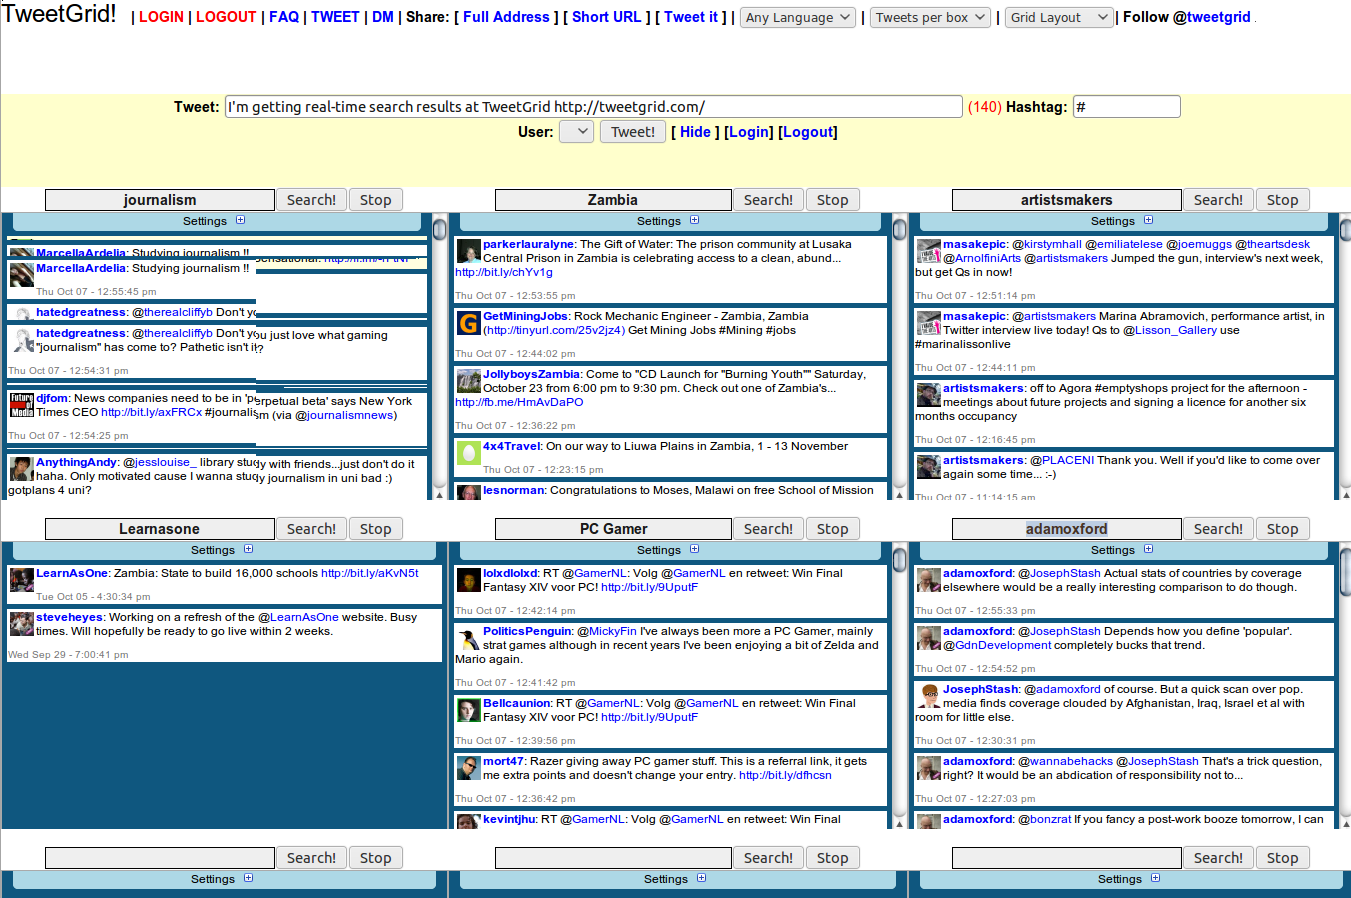Expand Settings plus icon in Zambia box
1351x898 pixels.
click(694, 220)
